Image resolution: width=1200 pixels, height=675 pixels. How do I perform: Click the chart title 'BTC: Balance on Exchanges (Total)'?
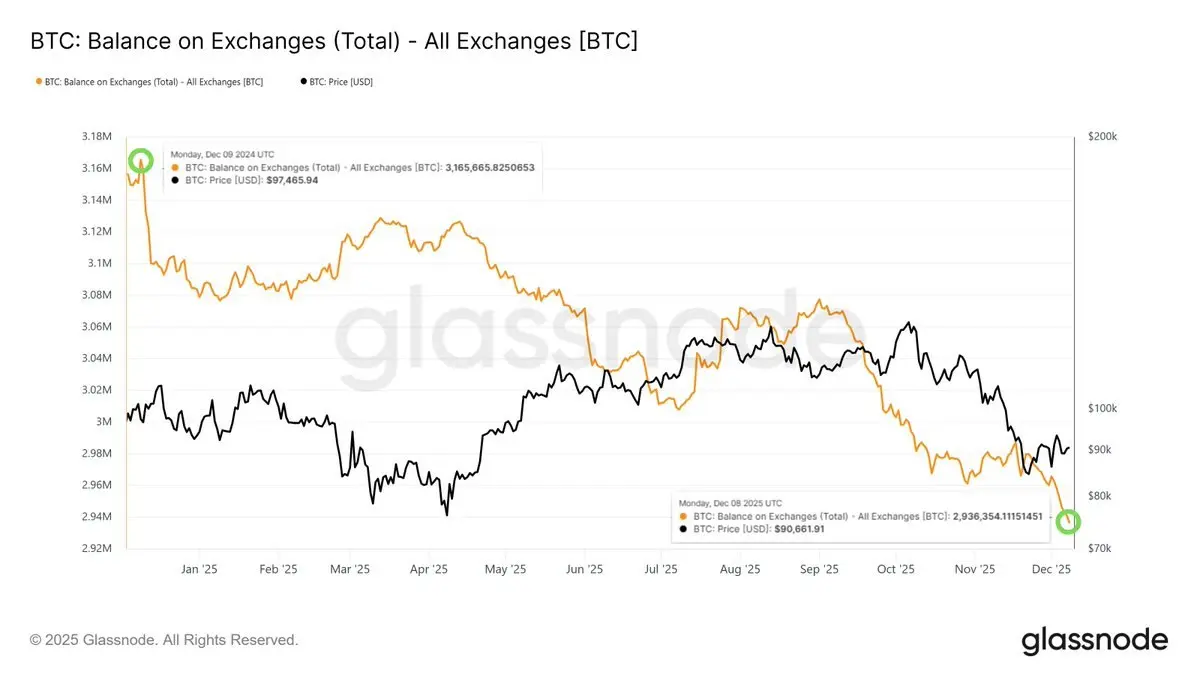click(x=334, y=41)
